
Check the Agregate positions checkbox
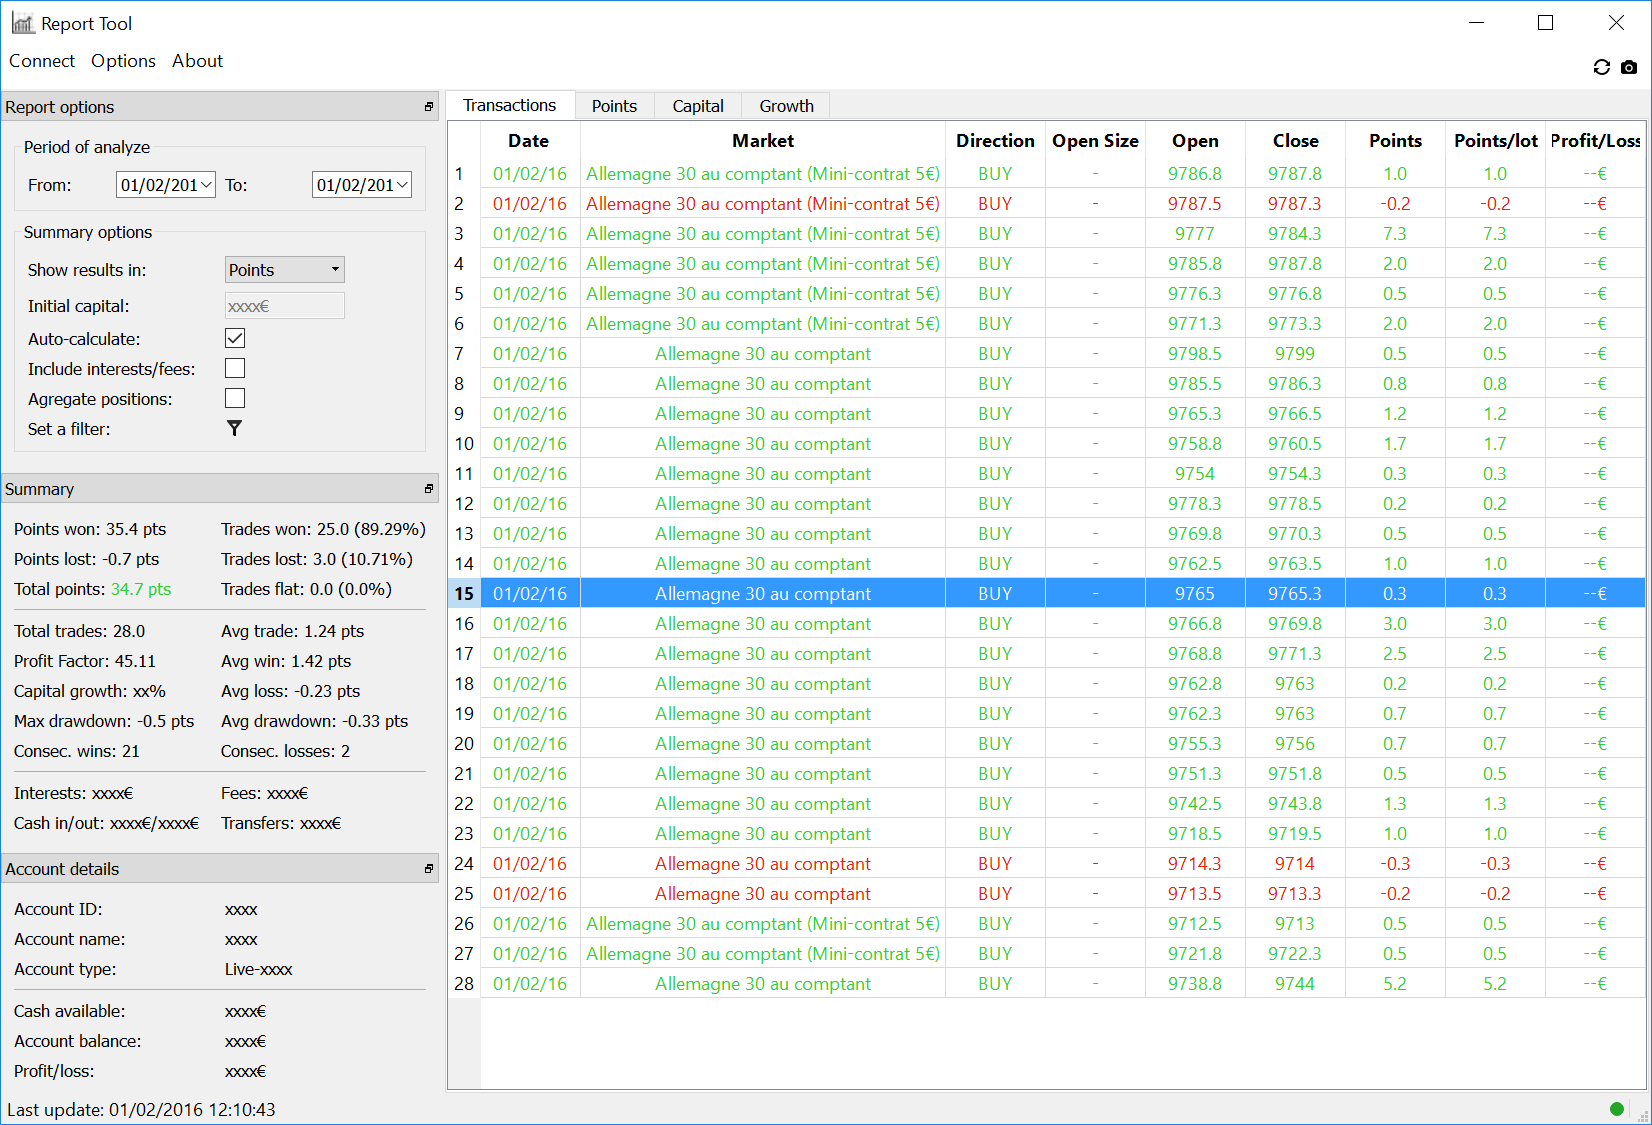pyautogui.click(x=235, y=398)
